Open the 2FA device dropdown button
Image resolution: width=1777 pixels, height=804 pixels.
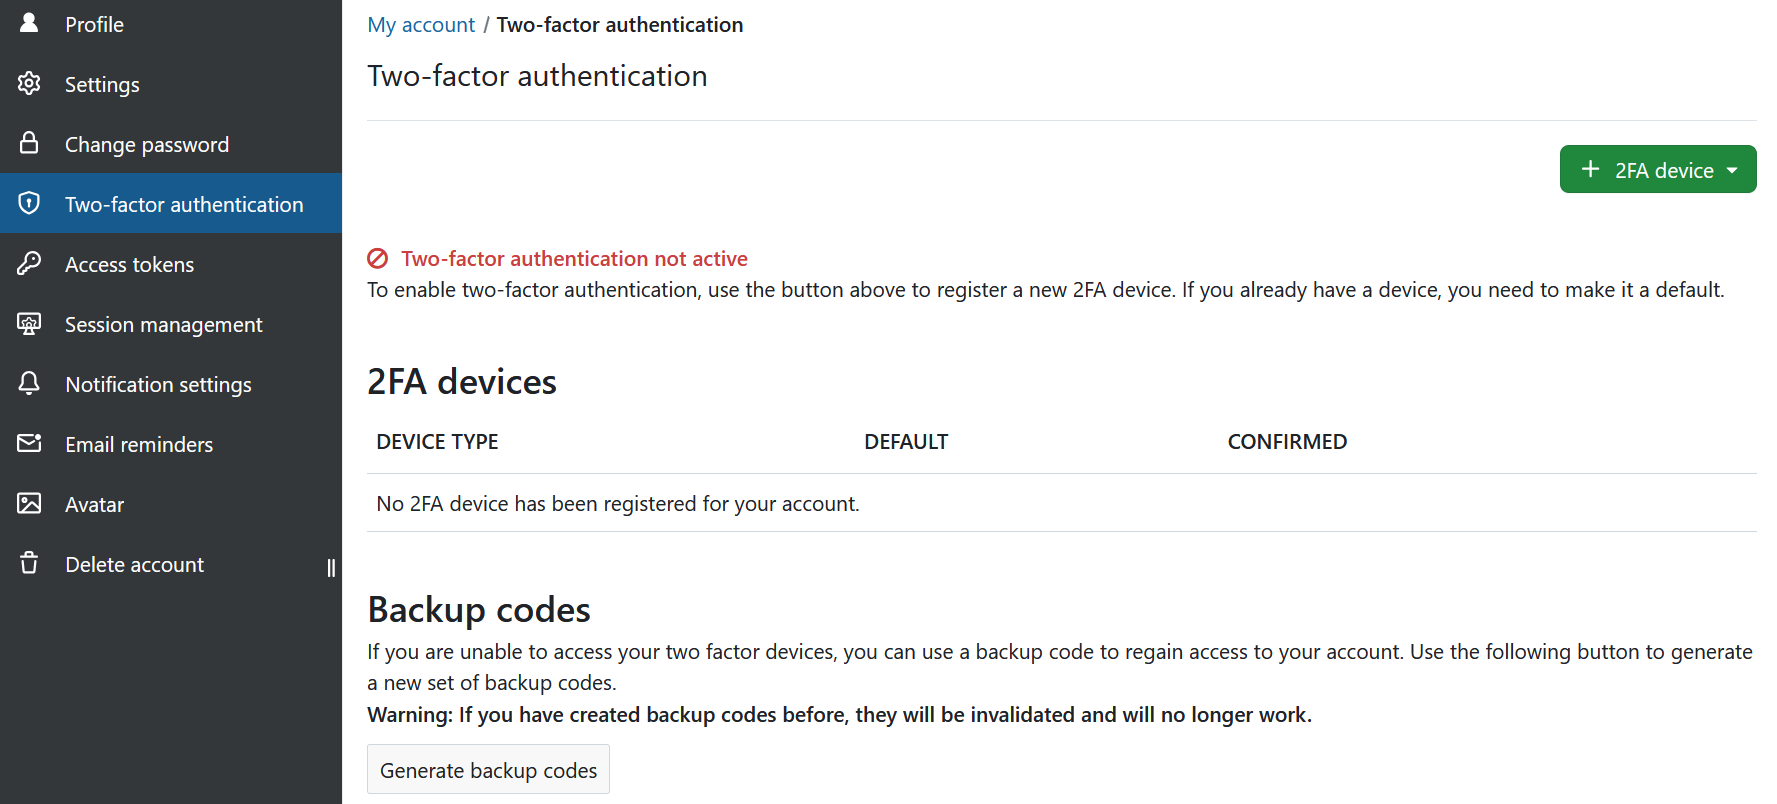point(1657,170)
